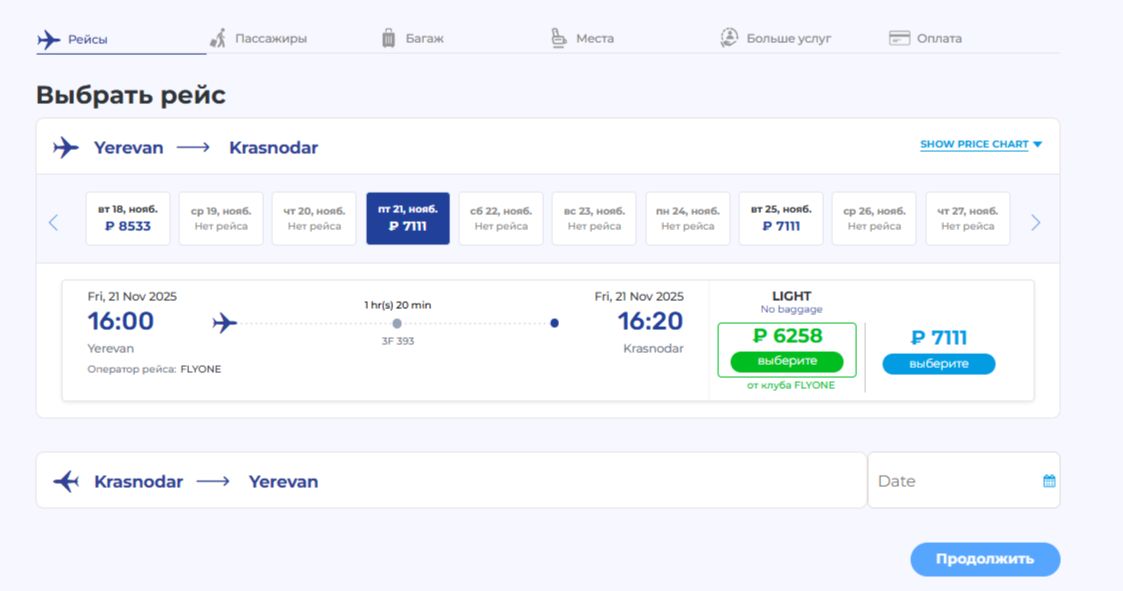This screenshot has width=1123, height=591.
Task: Click the passenger icon beside Пассажиры
Action: tap(218, 36)
